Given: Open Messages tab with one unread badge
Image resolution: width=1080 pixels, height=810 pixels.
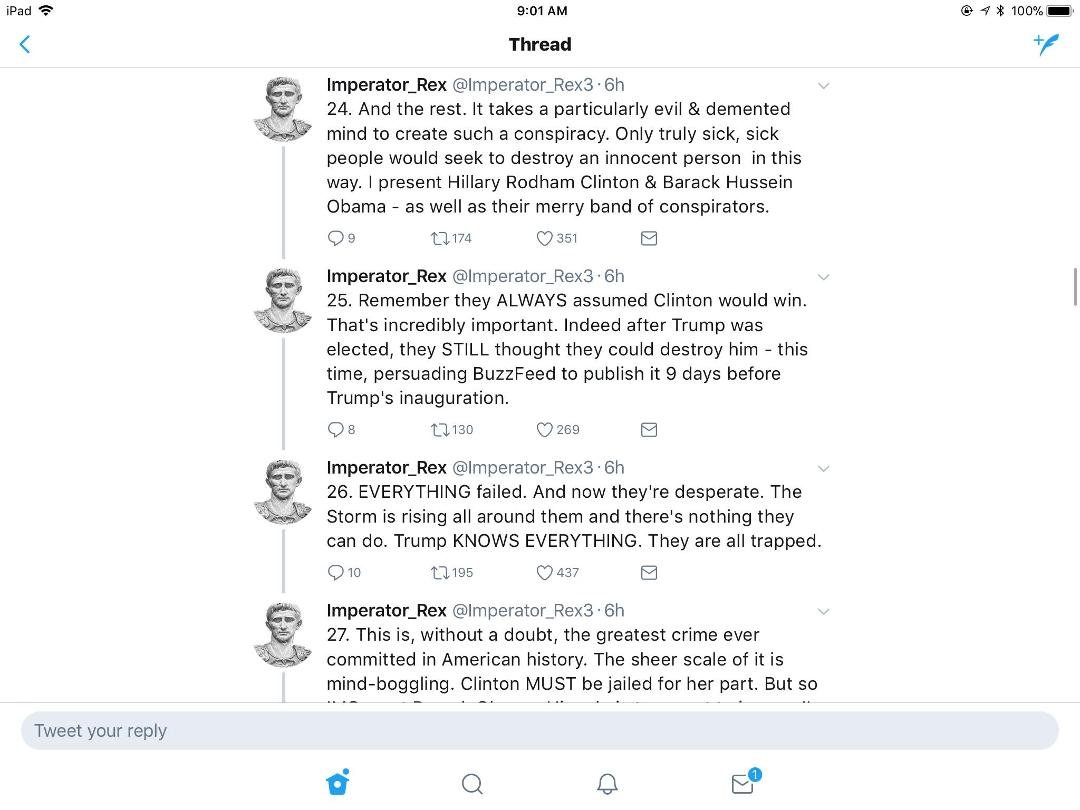Looking at the screenshot, I should pyautogui.click(x=745, y=782).
